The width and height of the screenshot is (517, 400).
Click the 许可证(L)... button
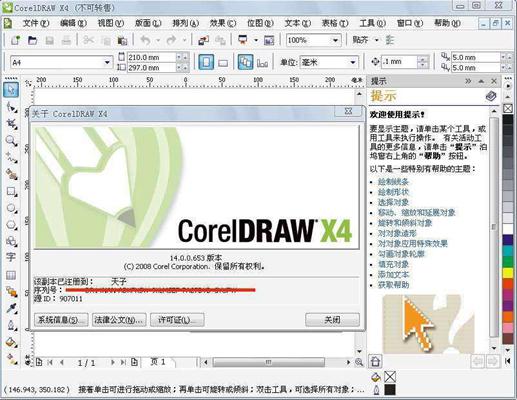[177, 320]
